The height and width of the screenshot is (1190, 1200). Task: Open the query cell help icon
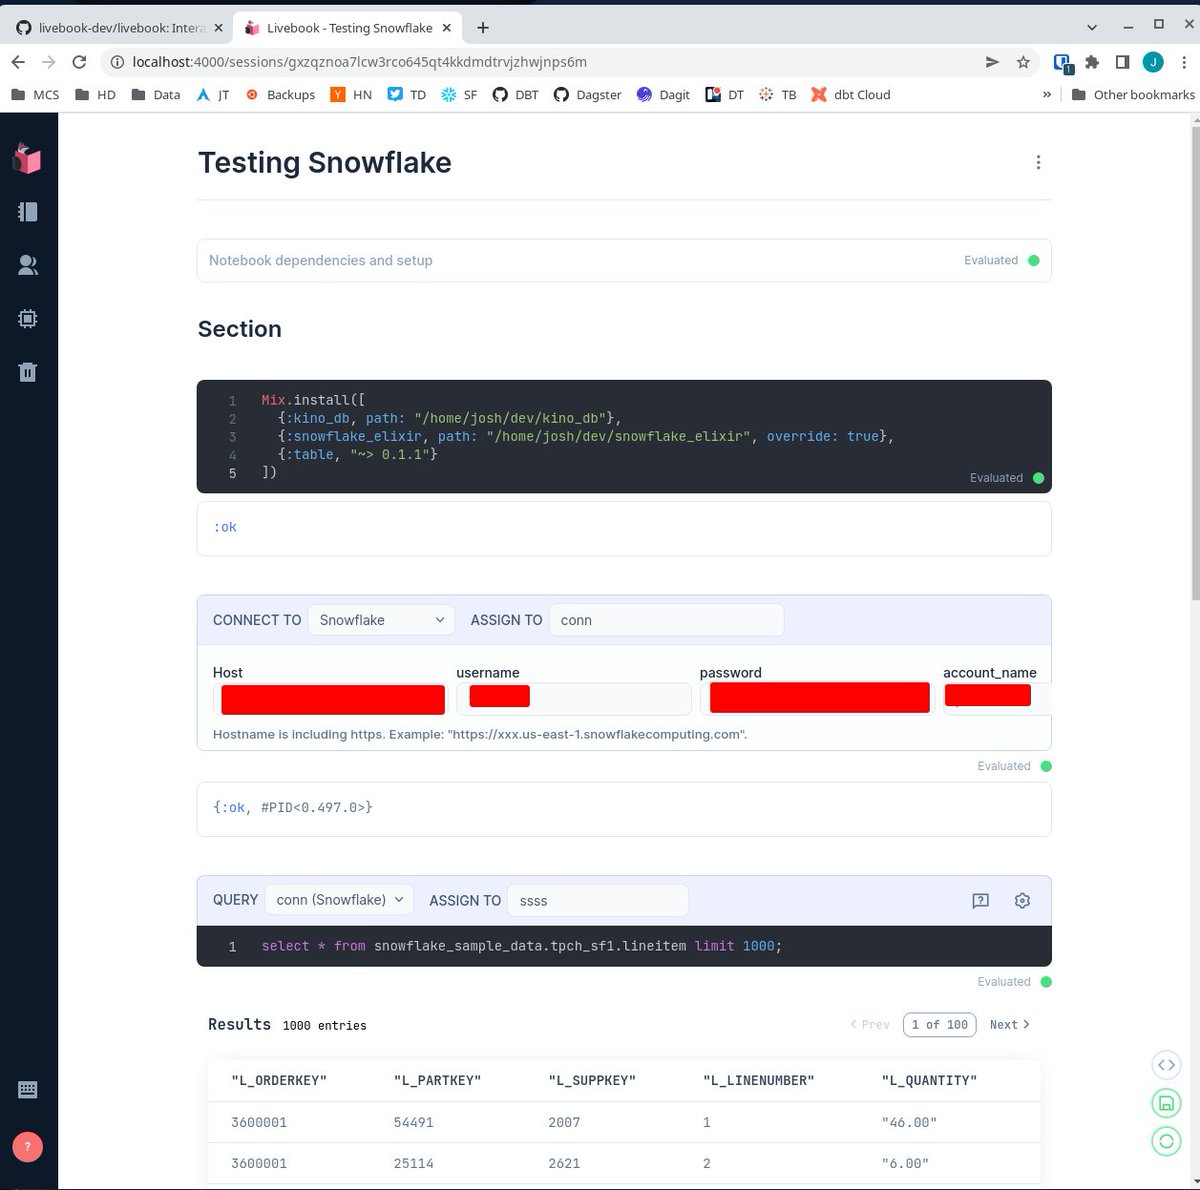(x=980, y=900)
